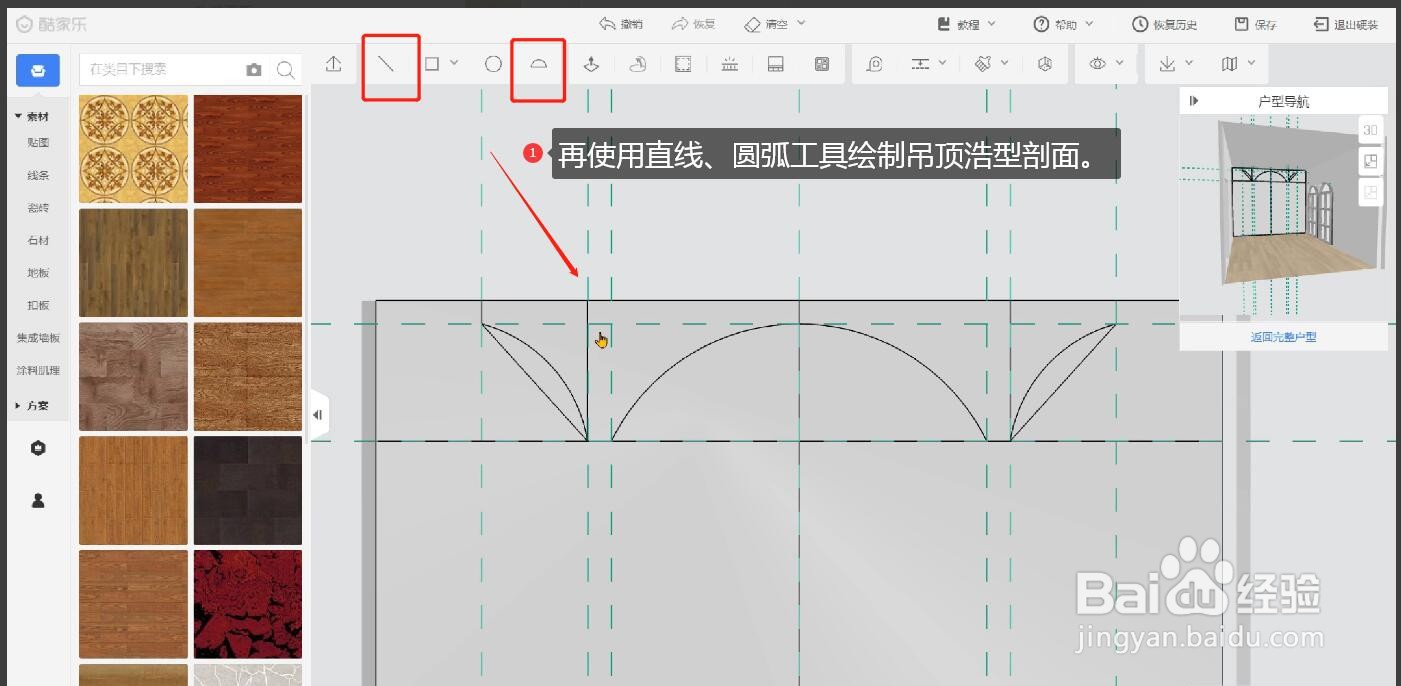The width and height of the screenshot is (1401, 686).
Task: Select the 瓷砖 category
Action: 38,208
